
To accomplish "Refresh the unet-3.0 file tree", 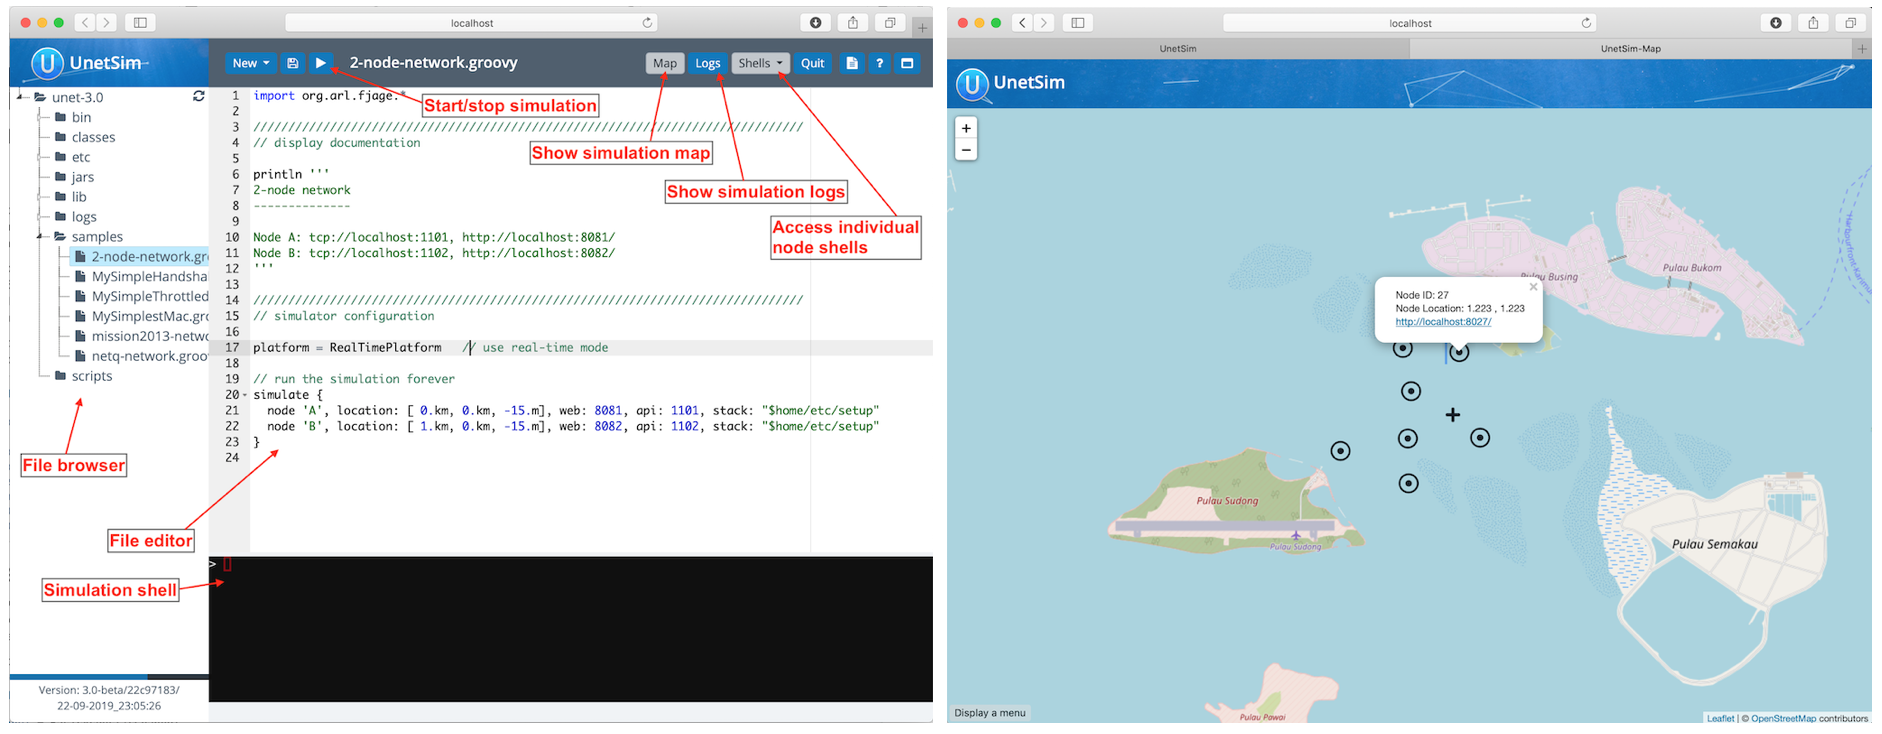I will pos(198,96).
